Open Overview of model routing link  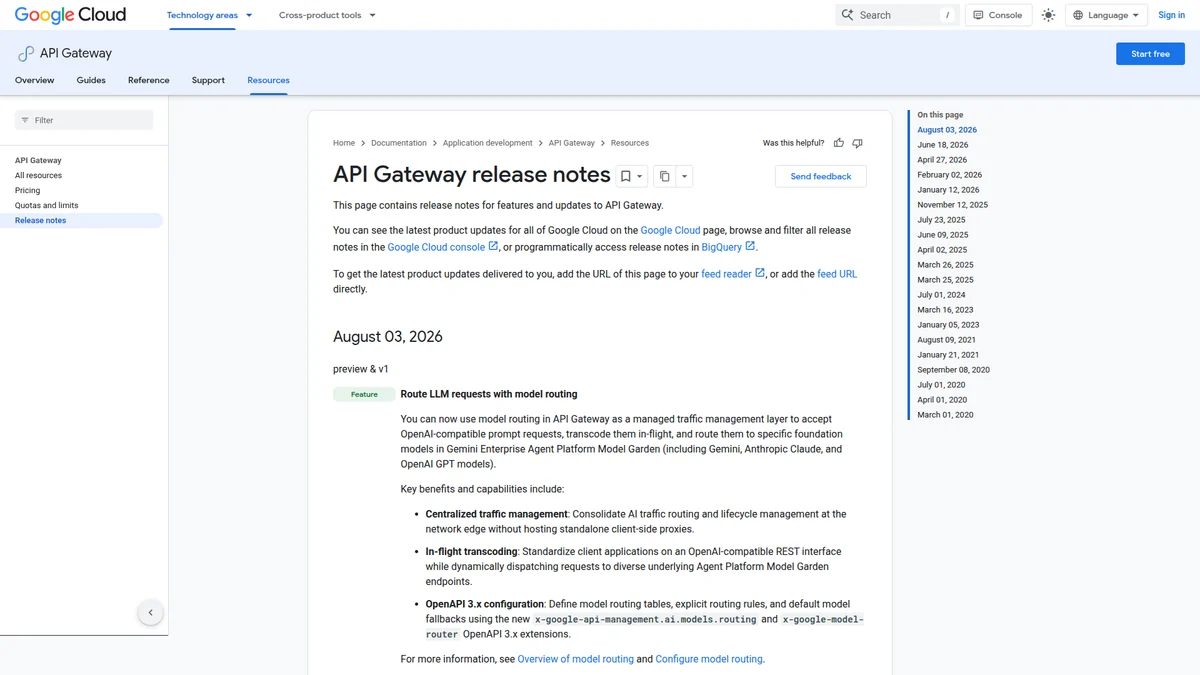tap(576, 659)
